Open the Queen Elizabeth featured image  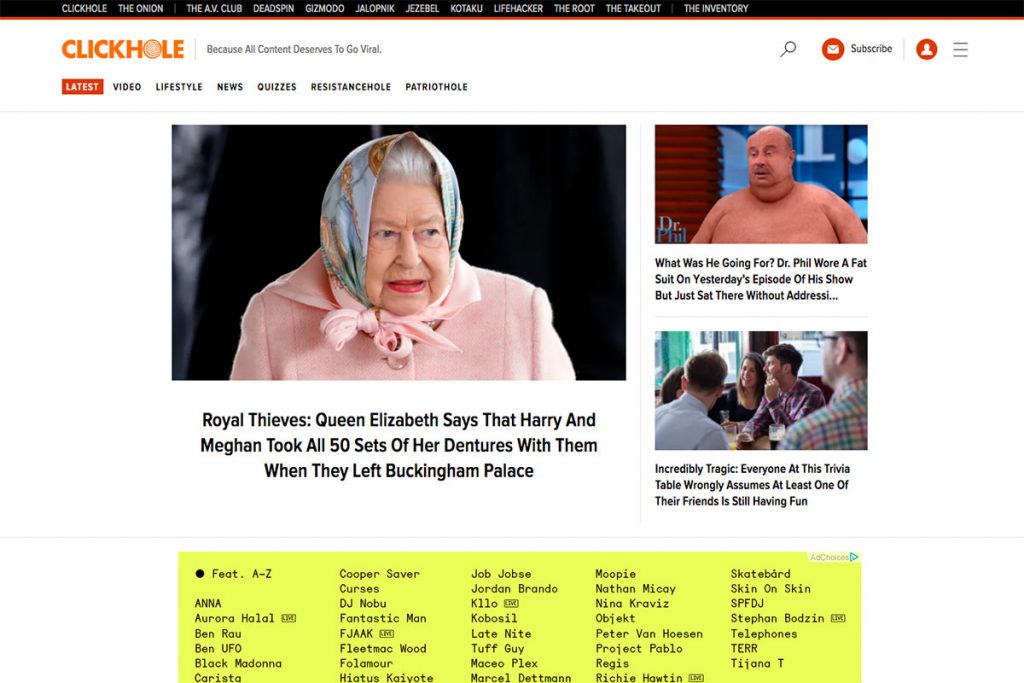[x=398, y=252]
